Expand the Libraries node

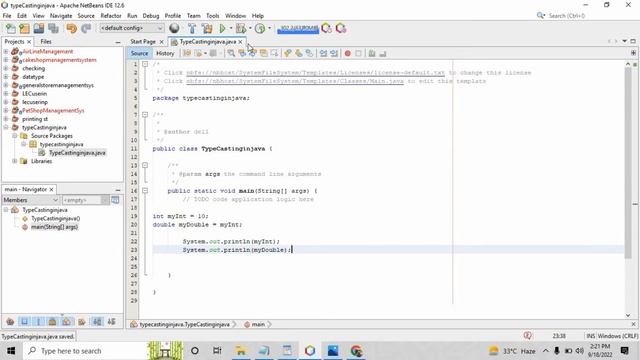(15, 161)
